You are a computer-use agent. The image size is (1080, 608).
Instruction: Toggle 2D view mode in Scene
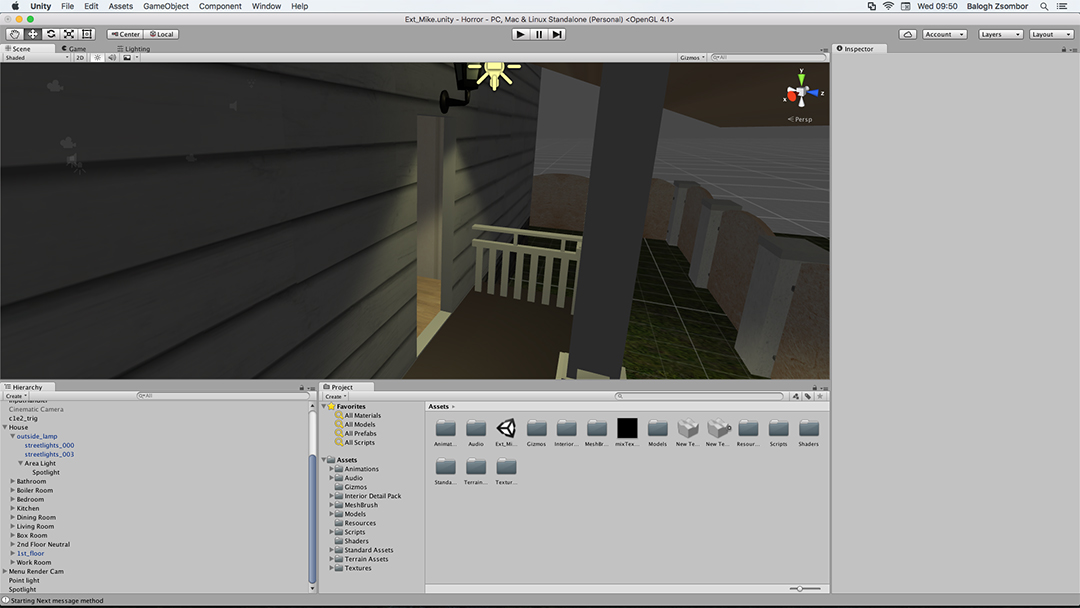coord(80,58)
